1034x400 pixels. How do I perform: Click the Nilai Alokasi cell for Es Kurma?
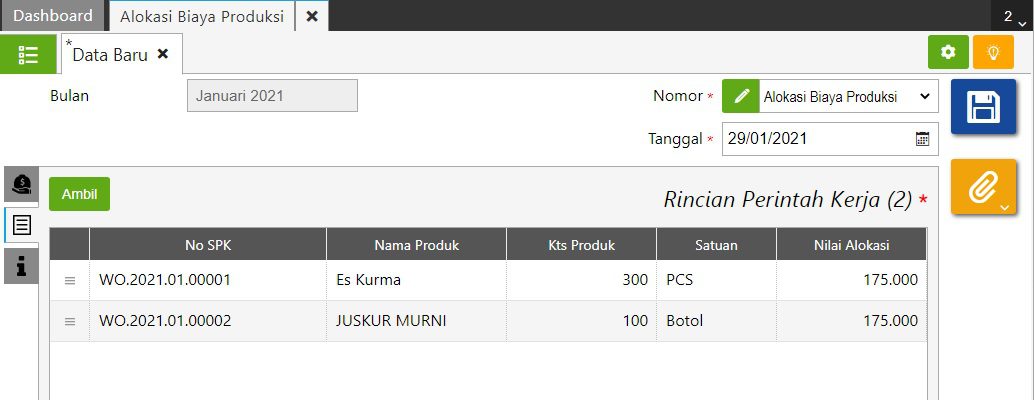point(851,280)
